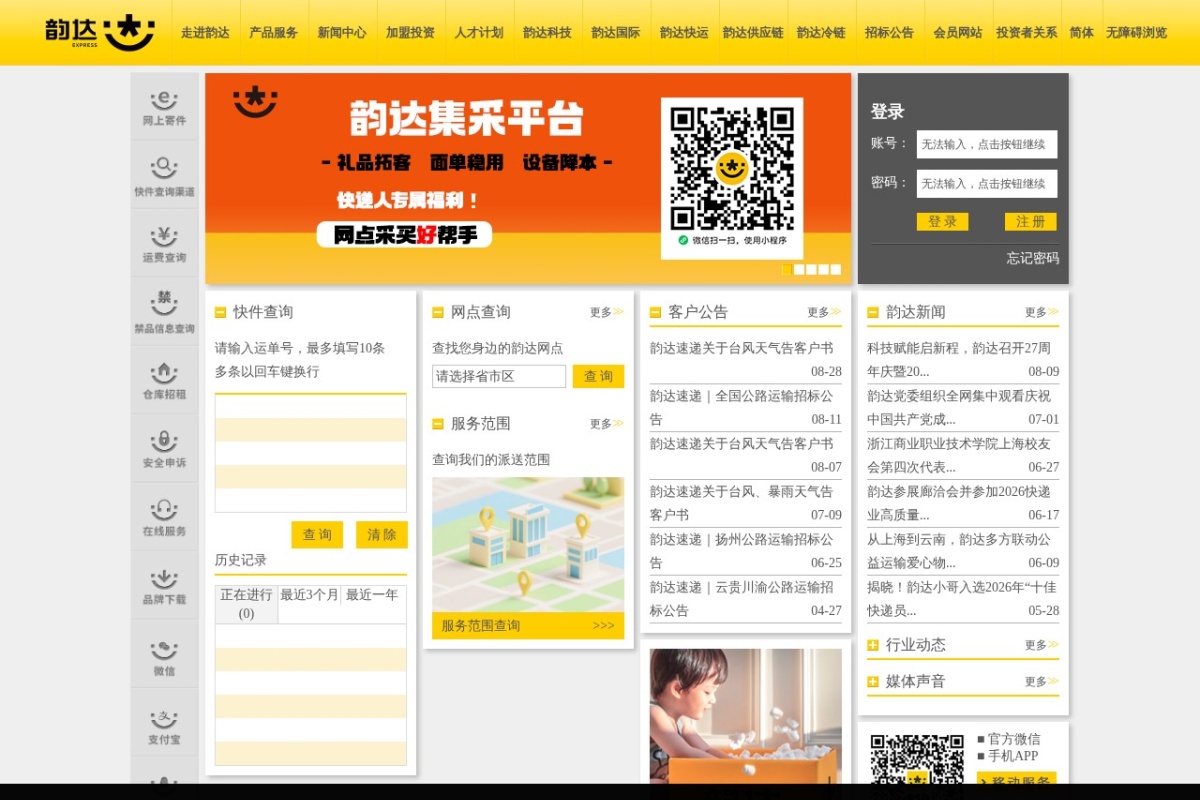Select the last banner carousel dot
The image size is (1200, 800).
(x=836, y=269)
